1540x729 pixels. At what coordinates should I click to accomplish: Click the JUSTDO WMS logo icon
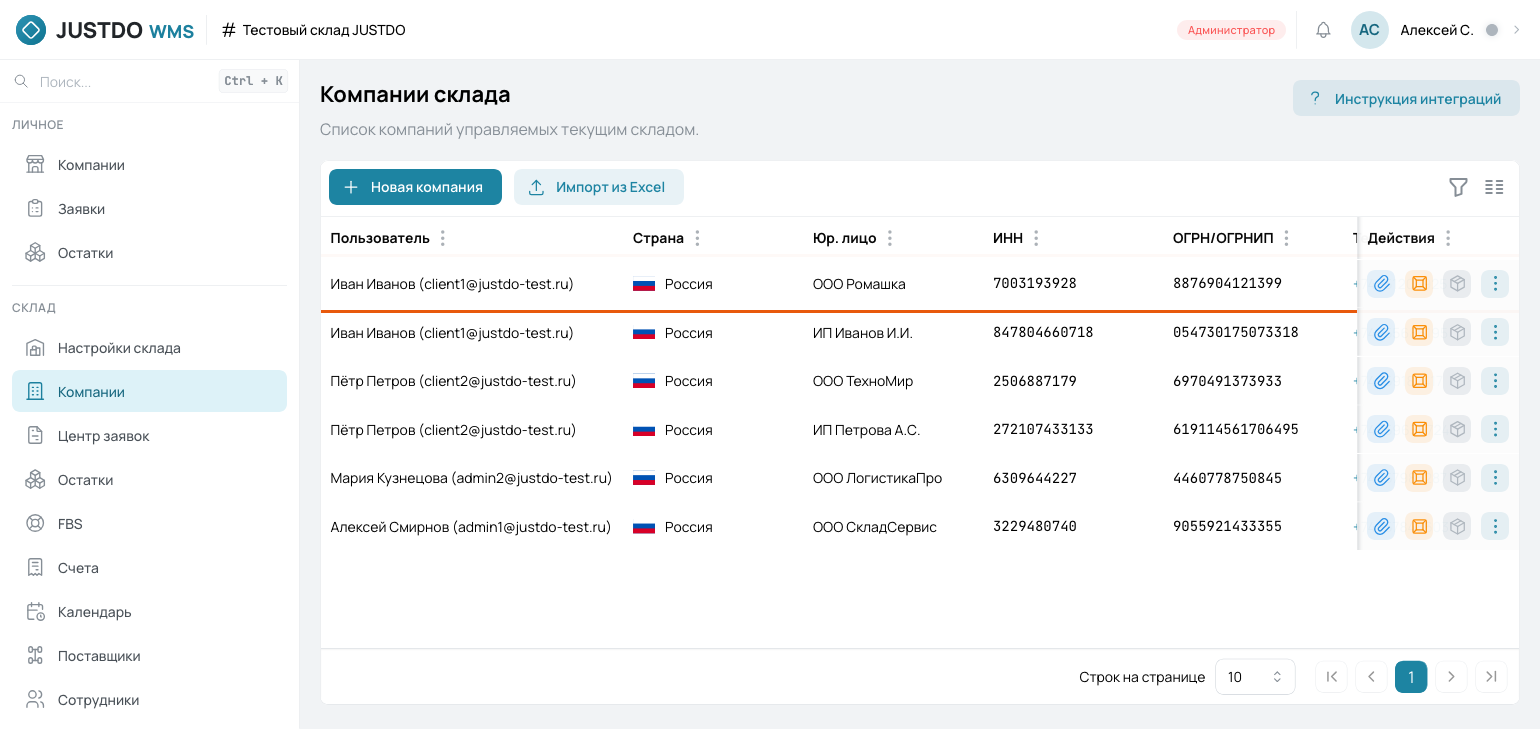31,30
